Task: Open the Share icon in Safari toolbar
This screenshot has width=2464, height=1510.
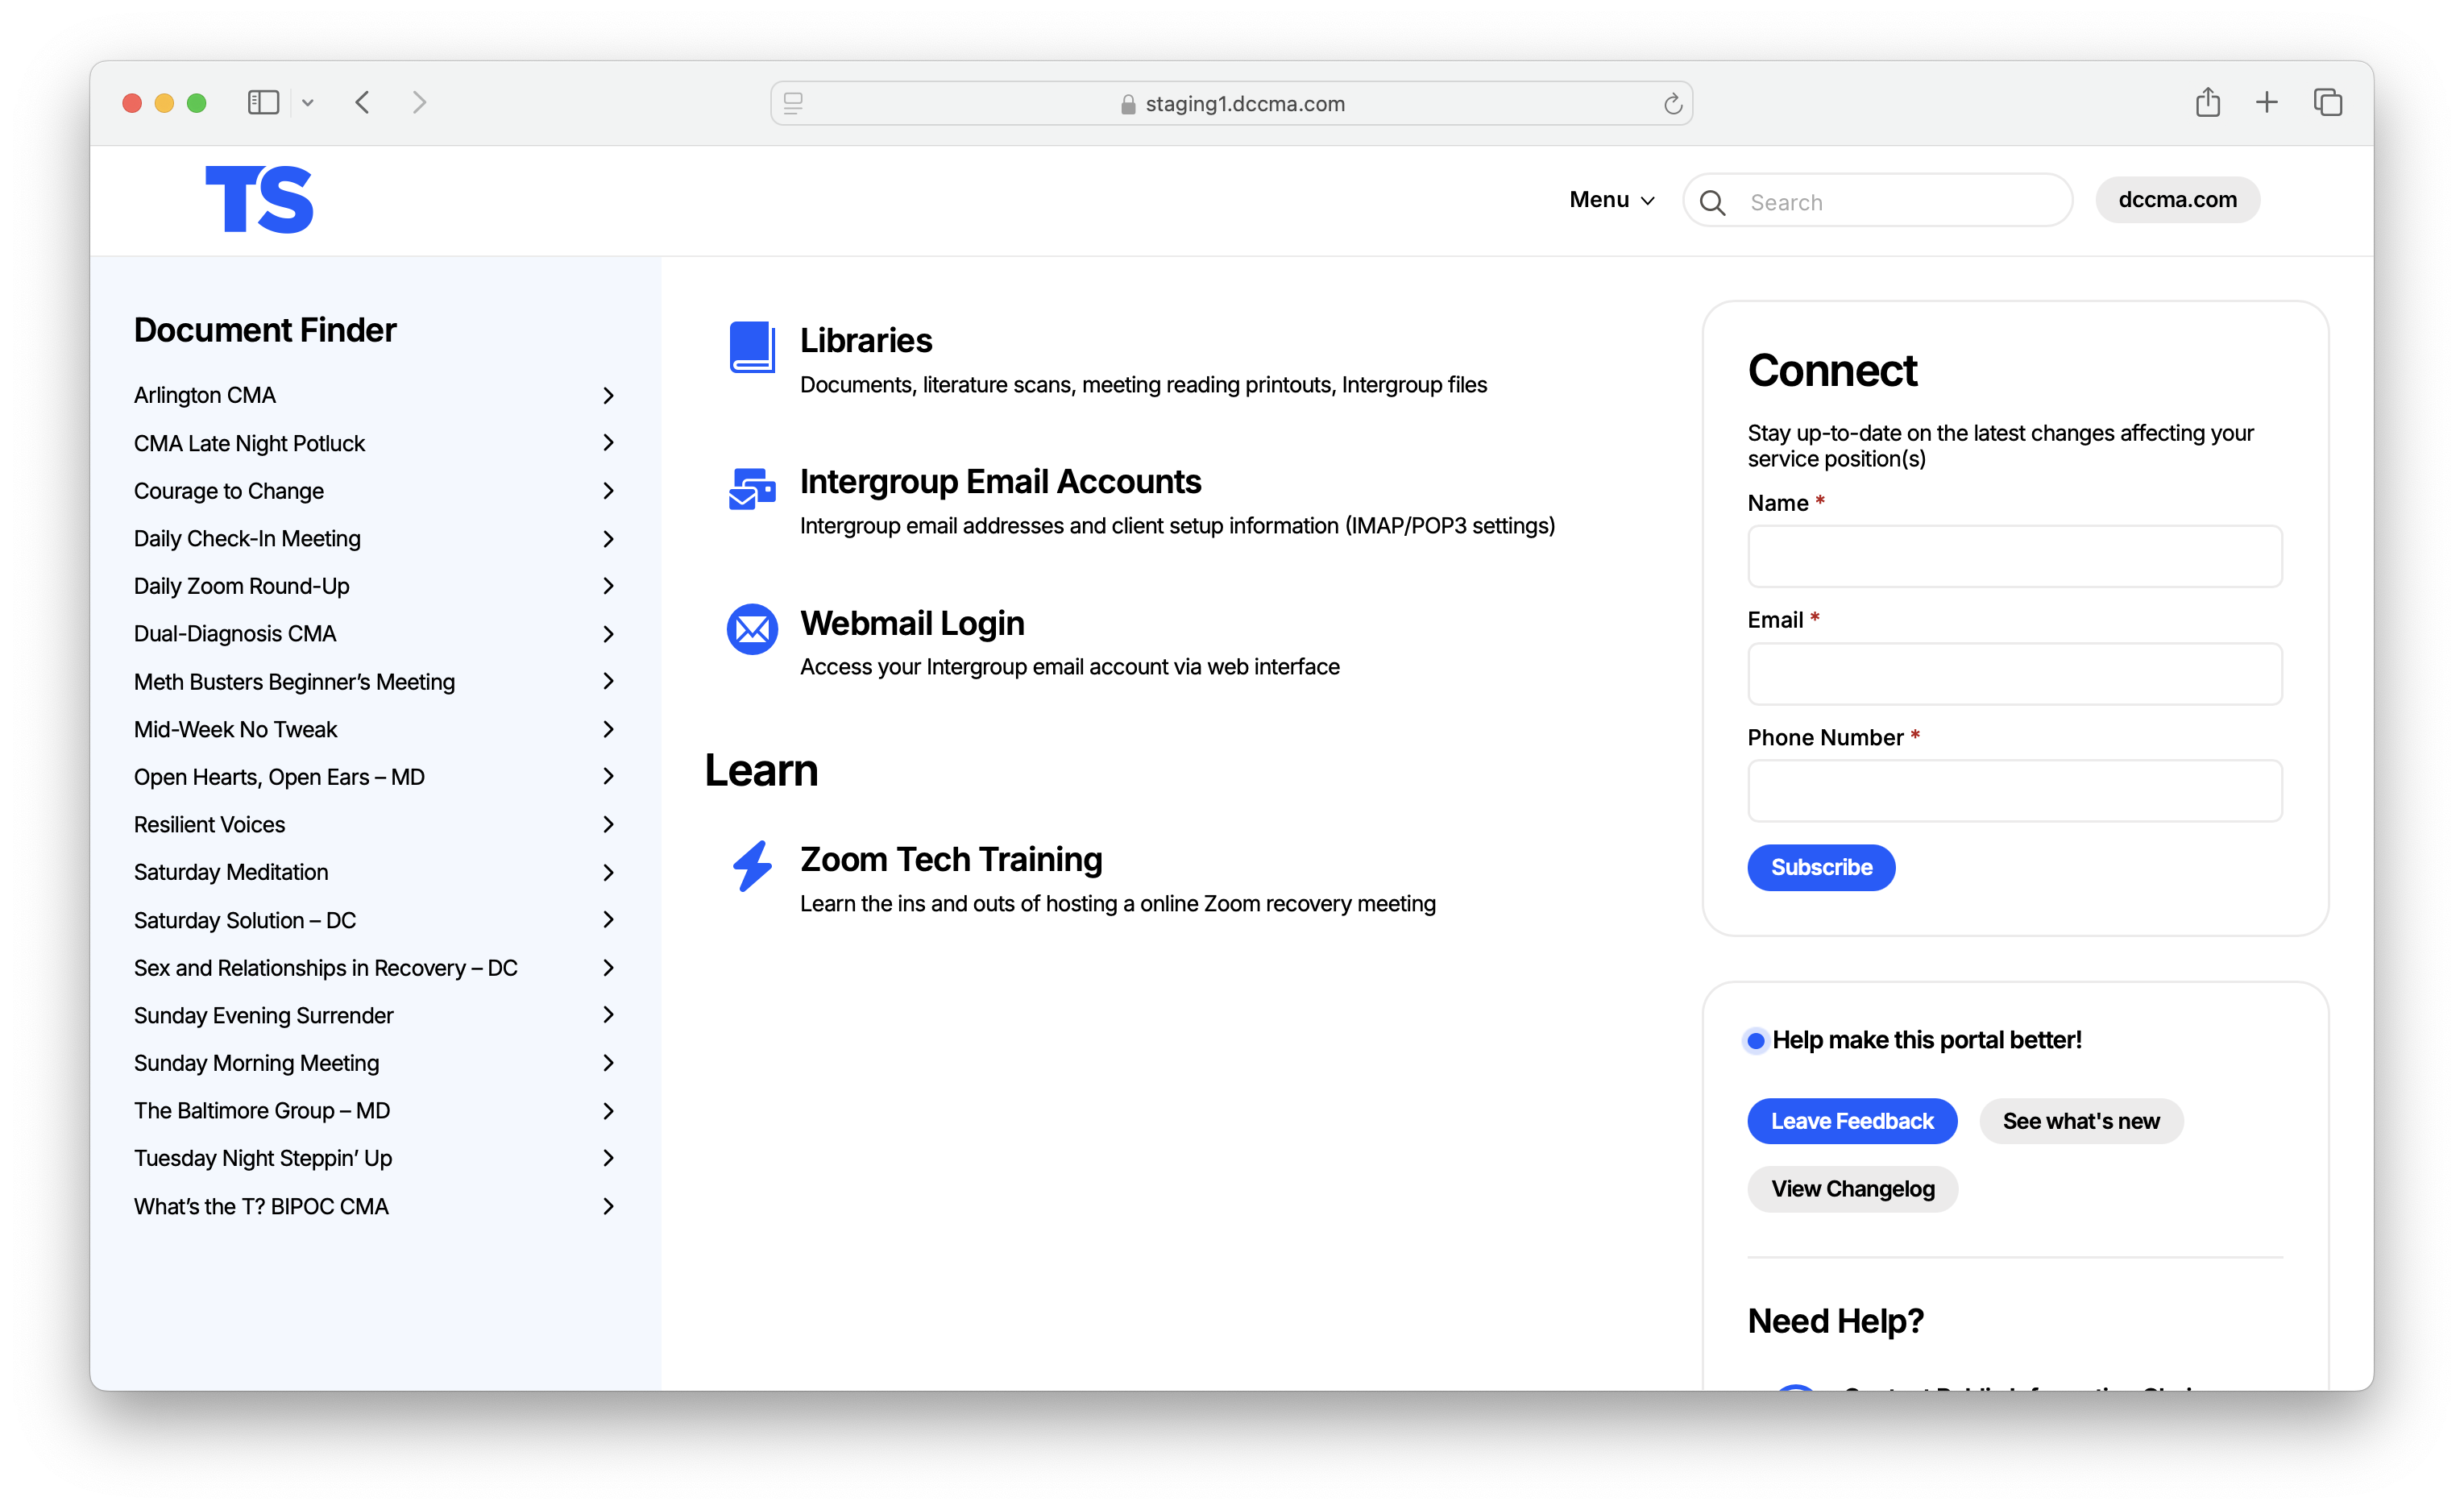Action: (2208, 102)
